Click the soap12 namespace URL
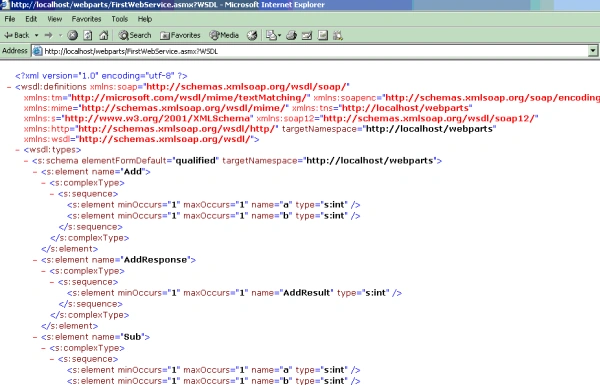Viewport: 600px width, 385px height. point(429,118)
